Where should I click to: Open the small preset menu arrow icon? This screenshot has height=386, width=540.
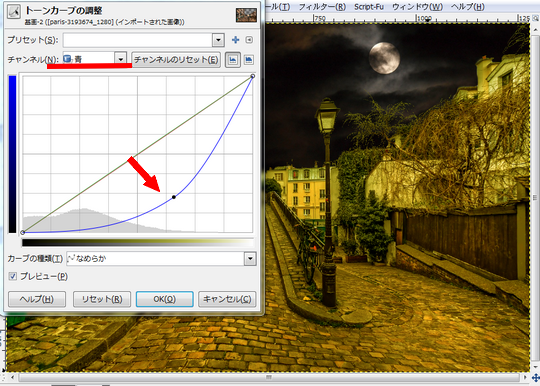(x=249, y=40)
